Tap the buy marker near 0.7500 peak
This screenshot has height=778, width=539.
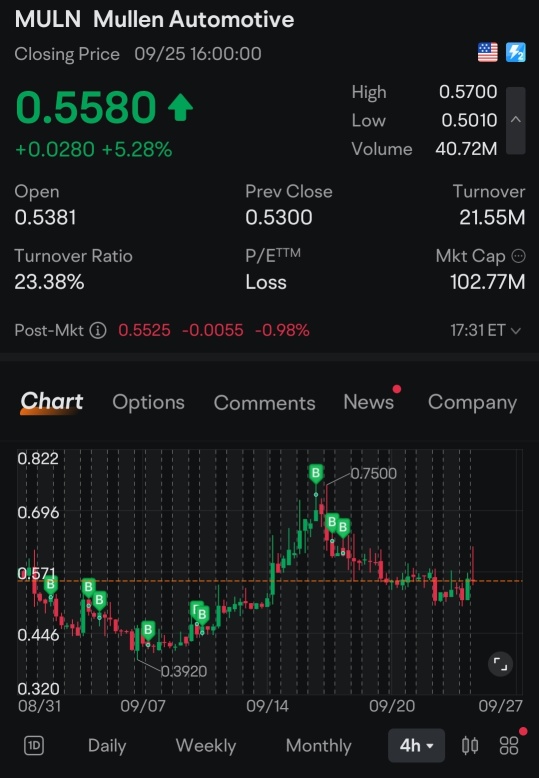(316, 473)
